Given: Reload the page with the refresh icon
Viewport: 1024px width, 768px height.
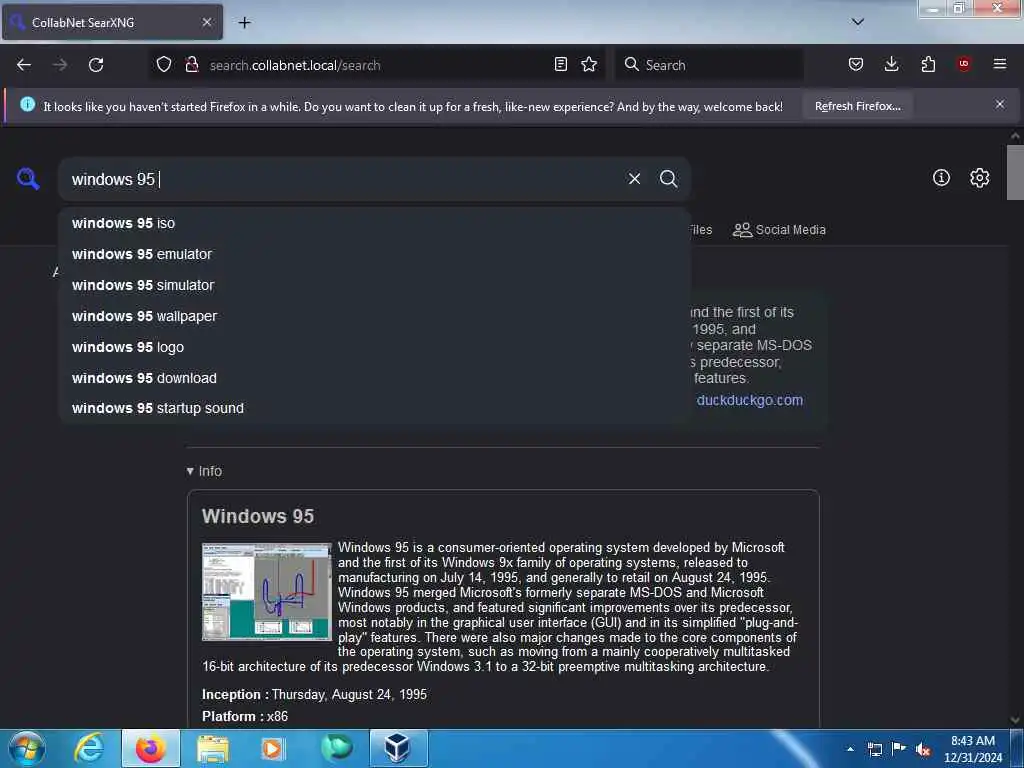Looking at the screenshot, I should click(x=96, y=65).
